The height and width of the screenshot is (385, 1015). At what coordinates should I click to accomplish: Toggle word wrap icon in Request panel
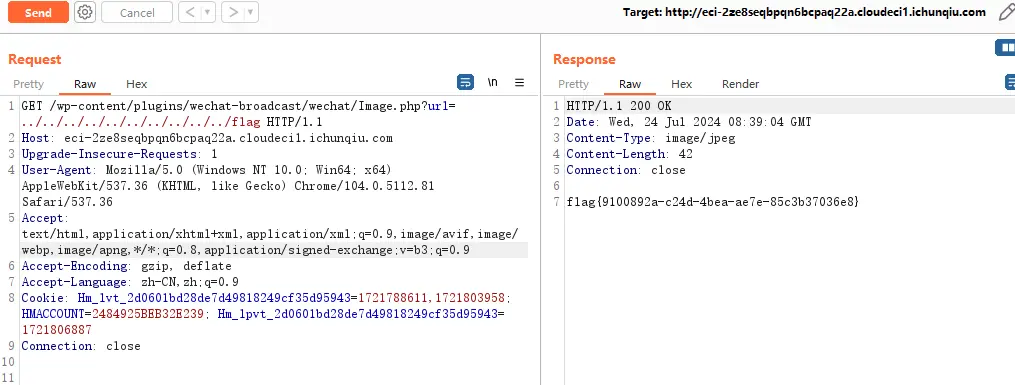(465, 82)
